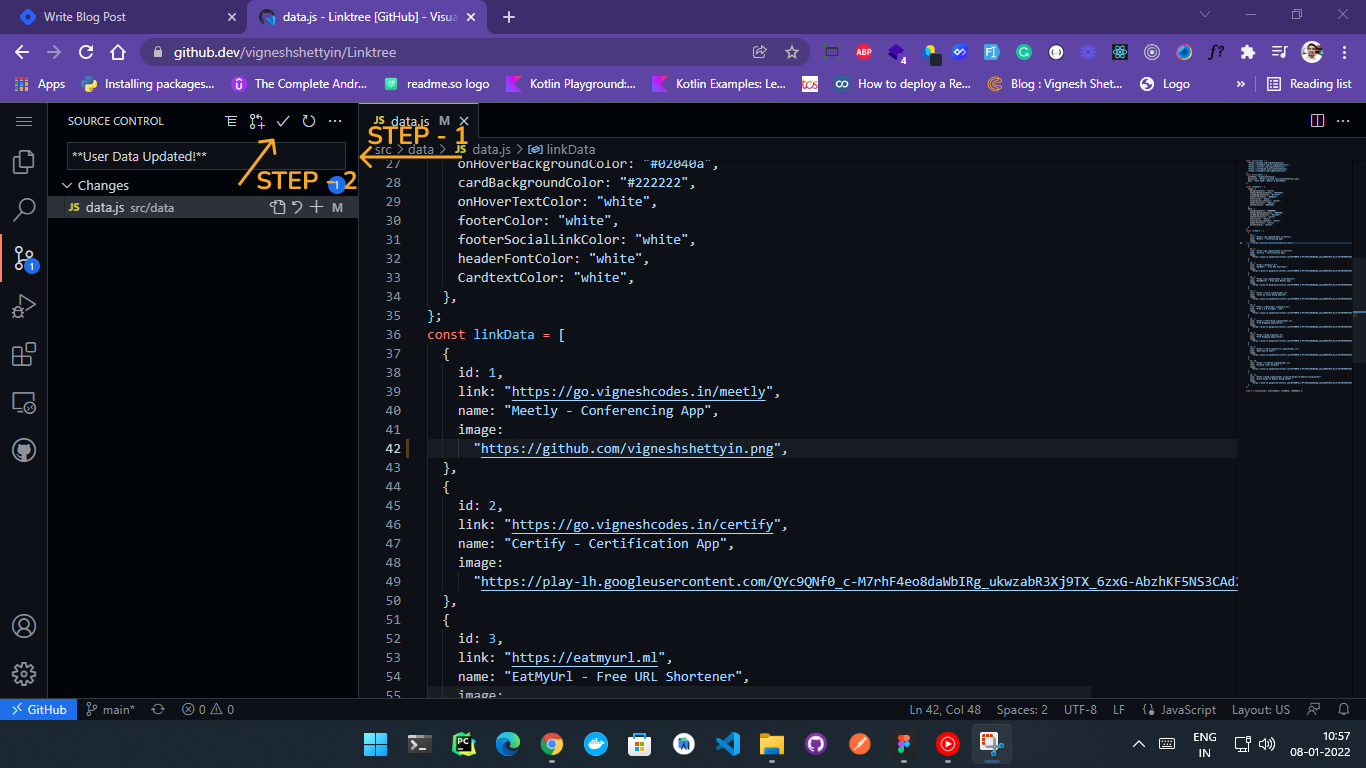The image size is (1366, 768).
Task: Open readme.so logo bookmark
Action: [437, 84]
